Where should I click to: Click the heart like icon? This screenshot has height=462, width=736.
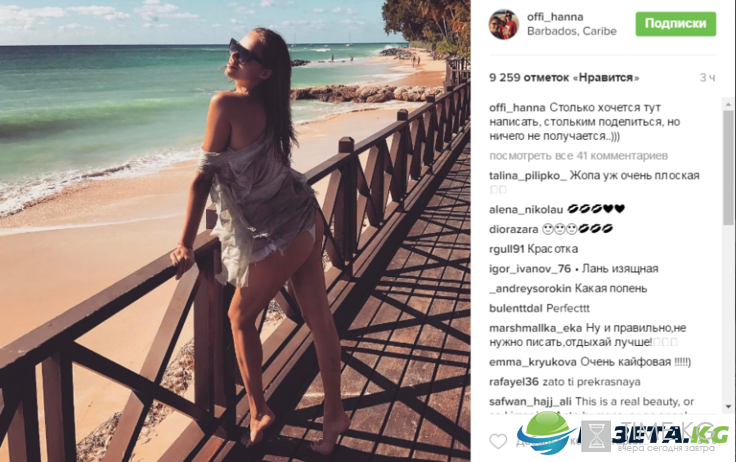click(498, 441)
